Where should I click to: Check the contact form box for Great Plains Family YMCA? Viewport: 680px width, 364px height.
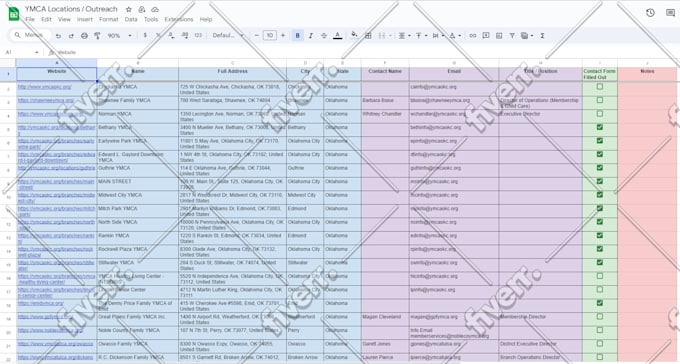point(600,317)
